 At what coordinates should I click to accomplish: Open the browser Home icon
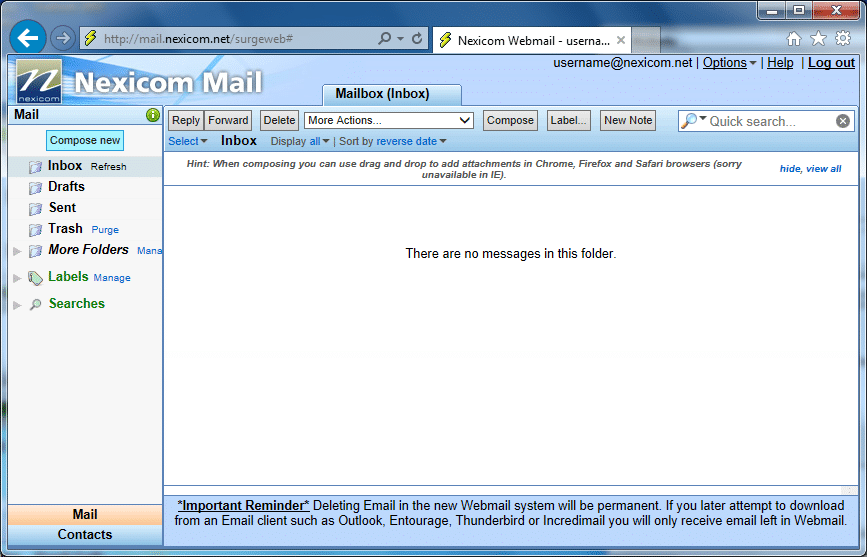(x=794, y=38)
